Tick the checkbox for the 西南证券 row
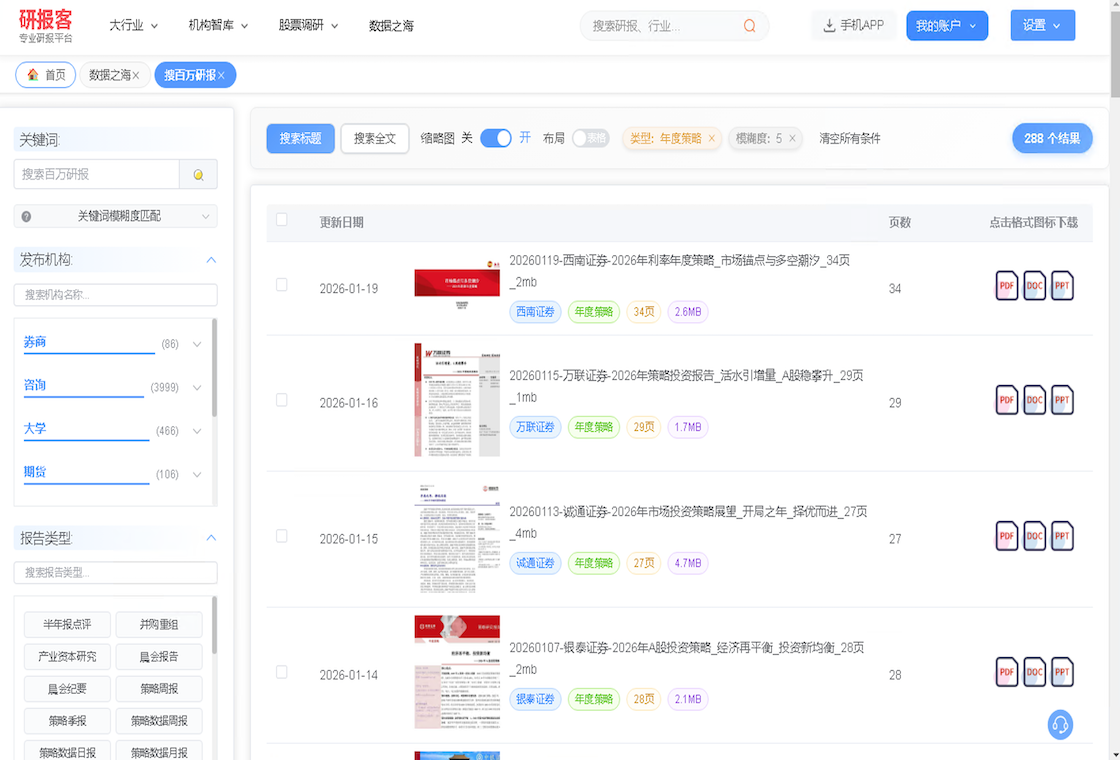 (282, 285)
